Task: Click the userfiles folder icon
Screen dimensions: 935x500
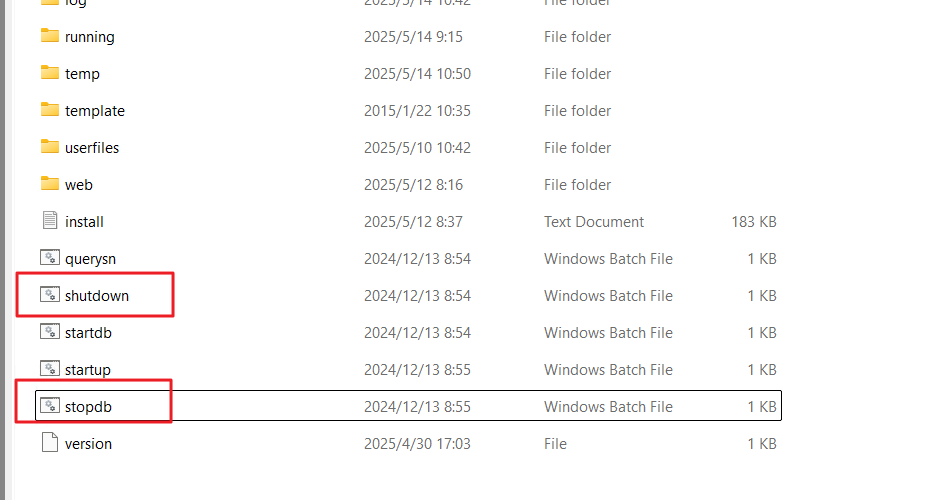Action: [x=49, y=147]
